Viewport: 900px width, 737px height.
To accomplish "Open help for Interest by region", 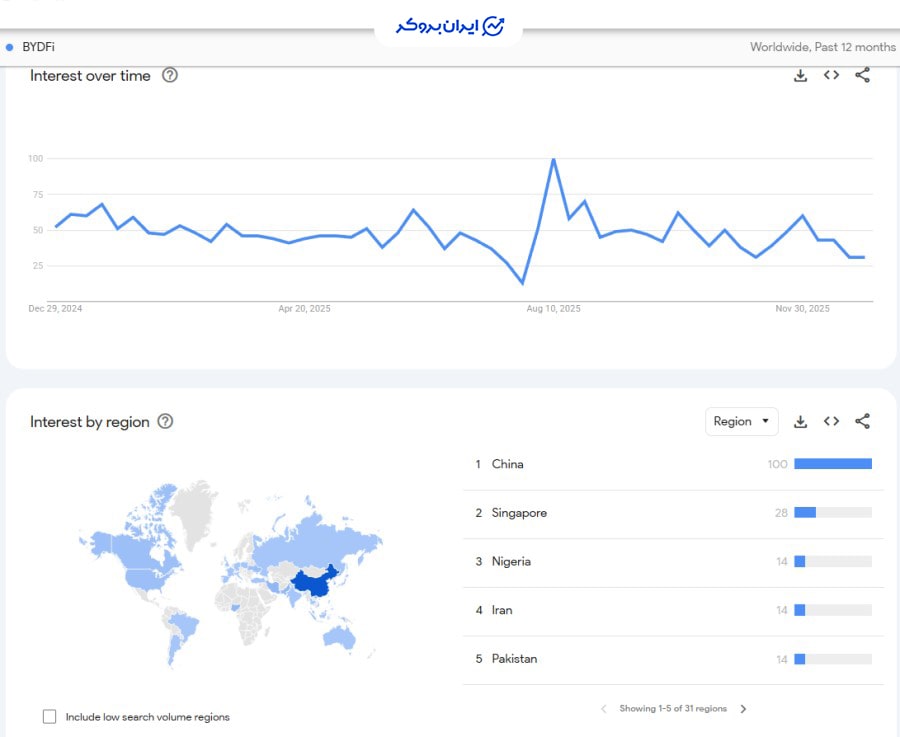I will (165, 421).
